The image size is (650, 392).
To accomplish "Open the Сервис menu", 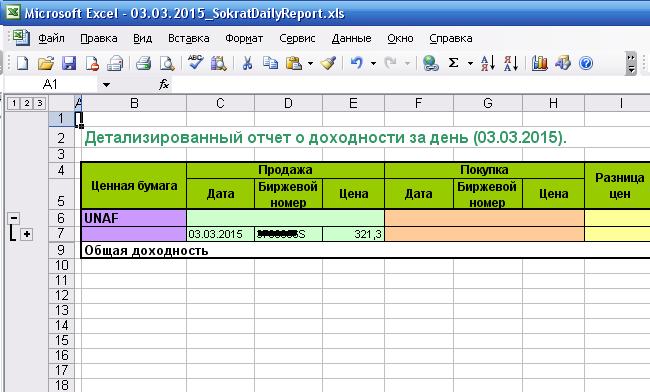I will [x=297, y=39].
